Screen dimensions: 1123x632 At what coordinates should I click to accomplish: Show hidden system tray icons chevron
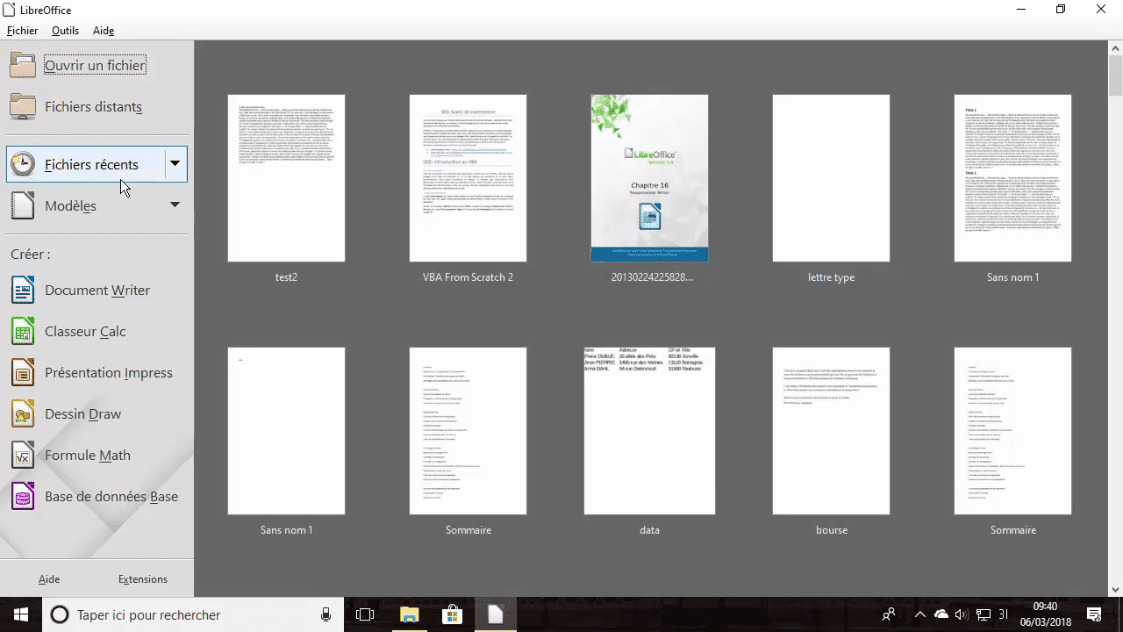click(920, 615)
